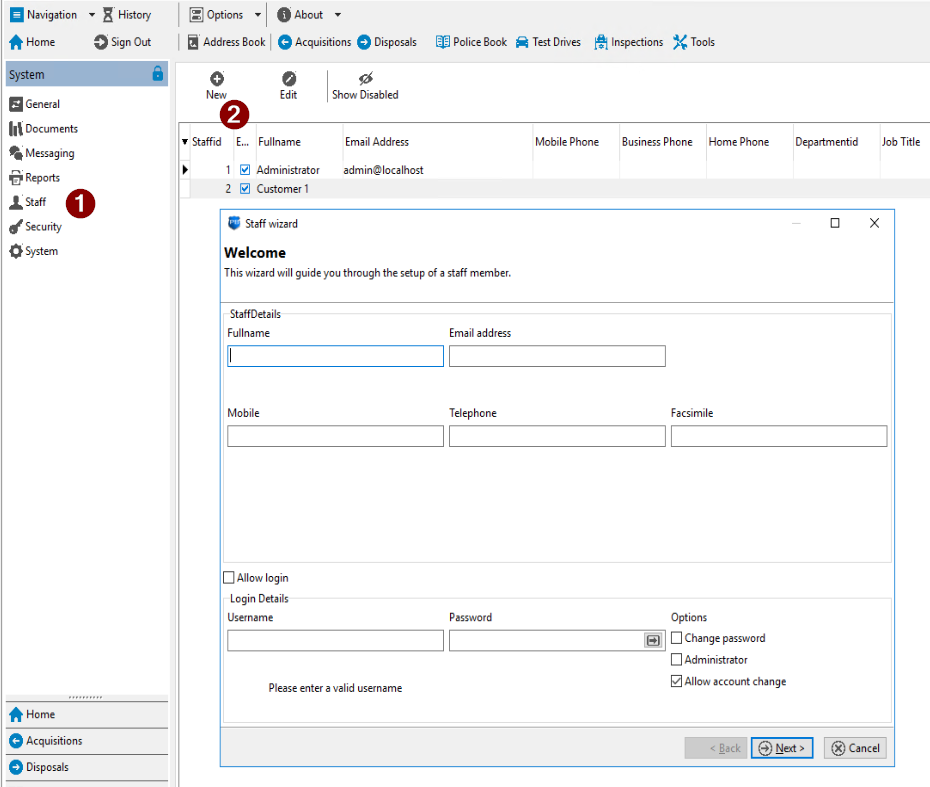Expand the Navigation dropdown arrow
This screenshot has width=930, height=787.
click(92, 15)
